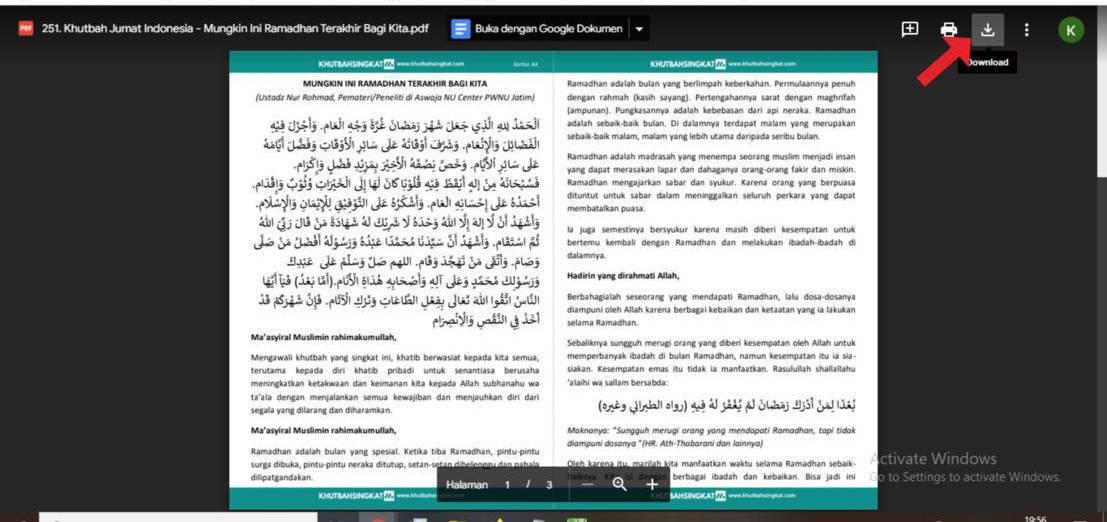Image resolution: width=1107 pixels, height=522 pixels.
Task: Print the PDF using the printer icon
Action: coord(948,30)
